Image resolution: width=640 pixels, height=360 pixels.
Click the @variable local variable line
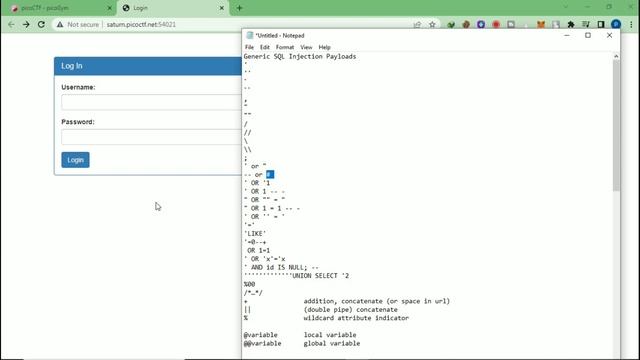tap(300, 335)
